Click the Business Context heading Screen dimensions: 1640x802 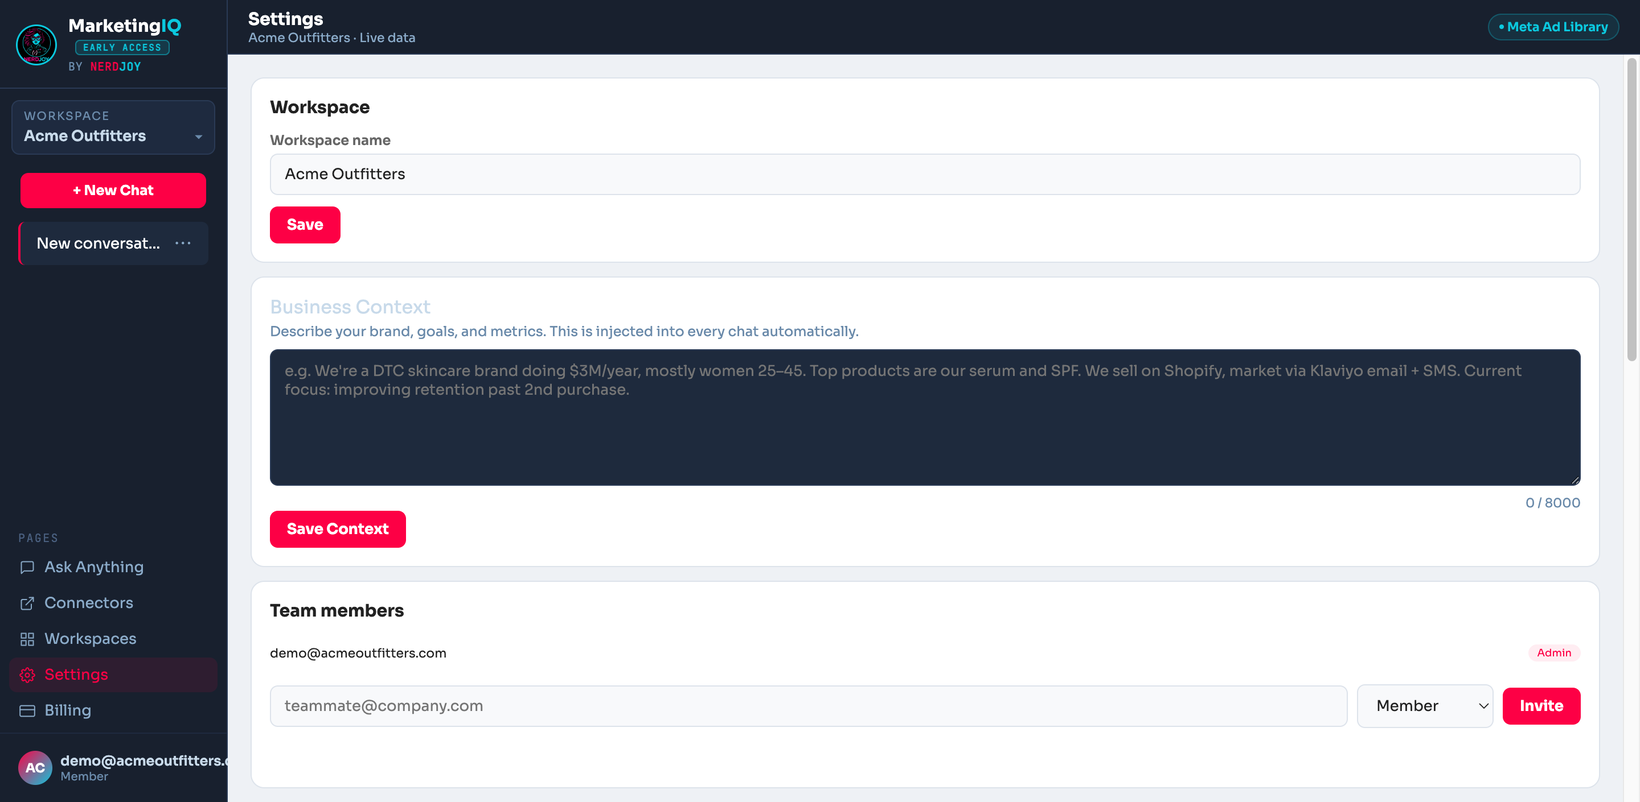350,307
